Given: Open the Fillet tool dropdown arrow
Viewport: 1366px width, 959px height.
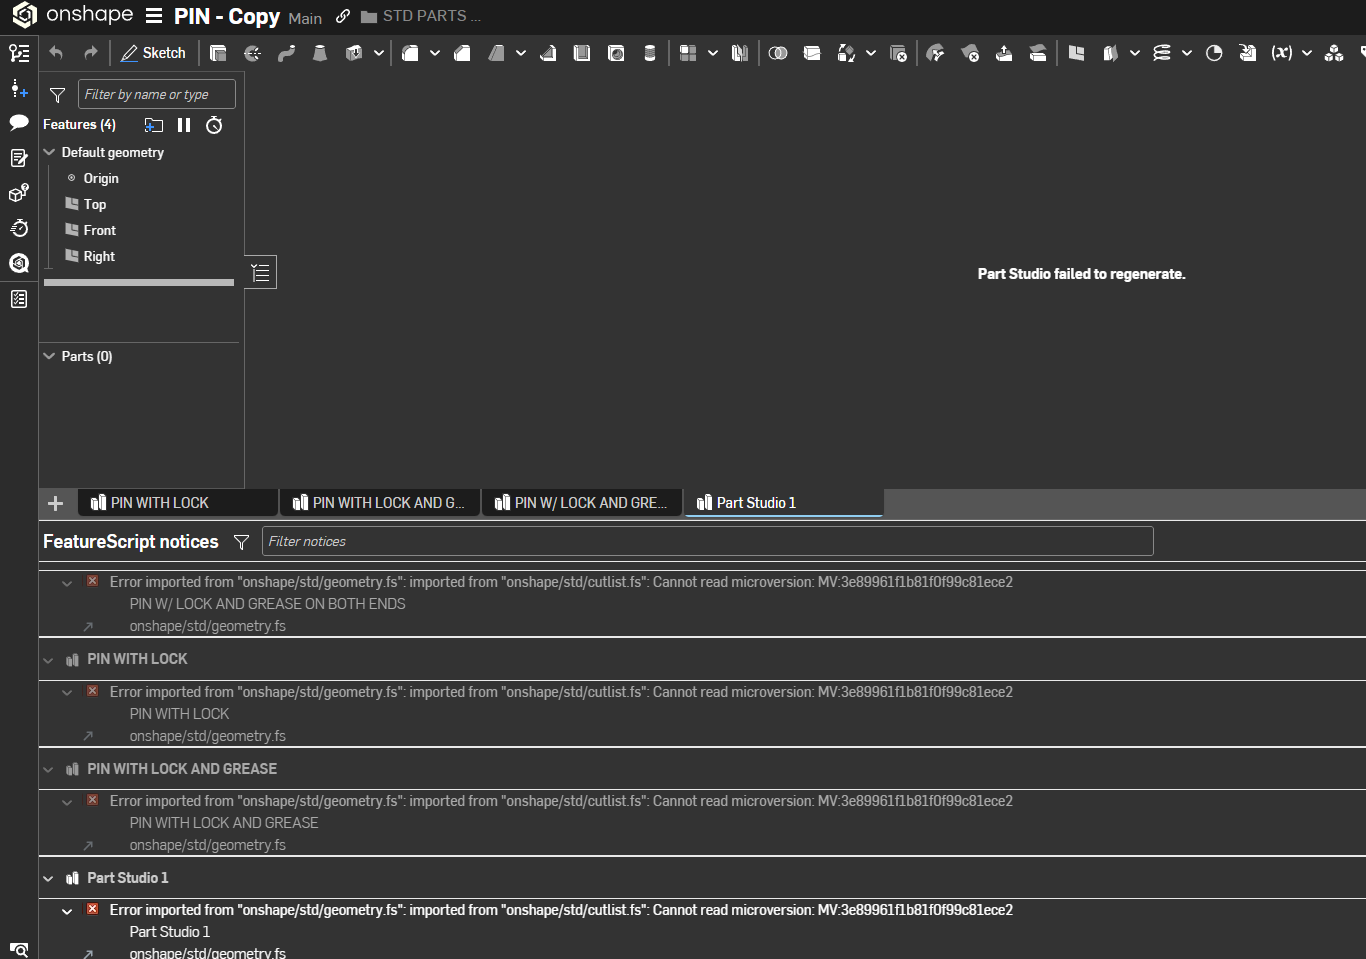Looking at the screenshot, I should point(435,53).
